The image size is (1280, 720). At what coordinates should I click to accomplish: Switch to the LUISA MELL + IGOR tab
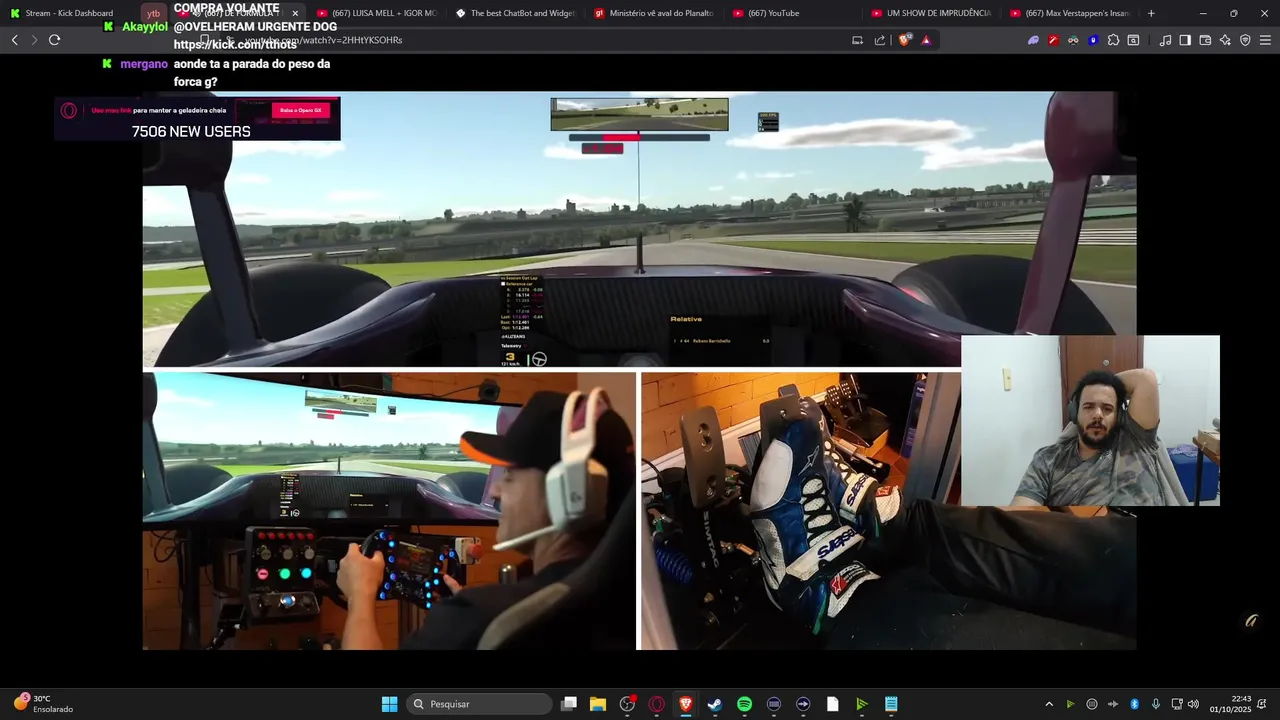376,13
